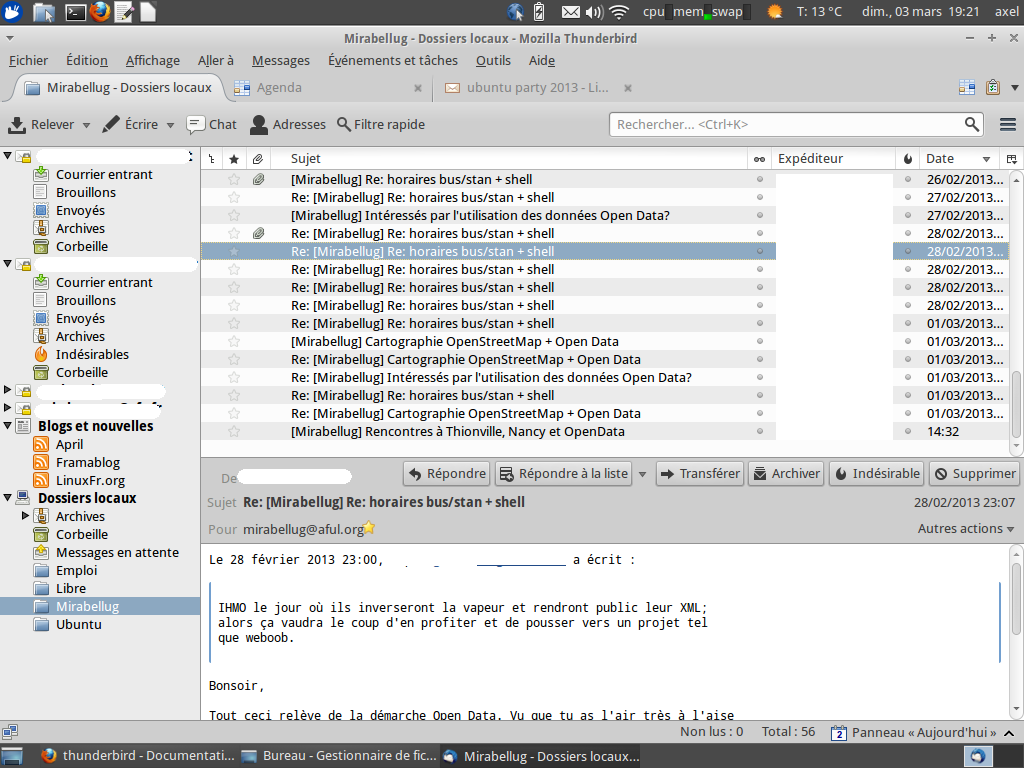Viewport: 1024px width, 768px height.
Task: Toggle read dot on 26/02/2013 message row
Action: pos(760,180)
